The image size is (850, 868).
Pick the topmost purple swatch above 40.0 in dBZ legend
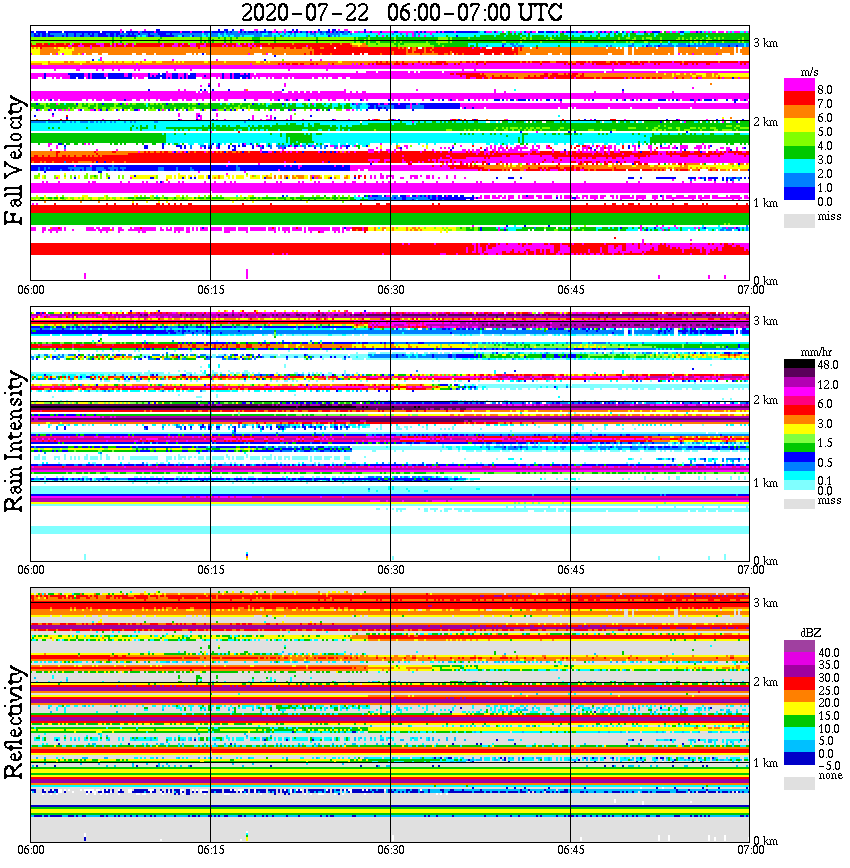click(x=799, y=646)
